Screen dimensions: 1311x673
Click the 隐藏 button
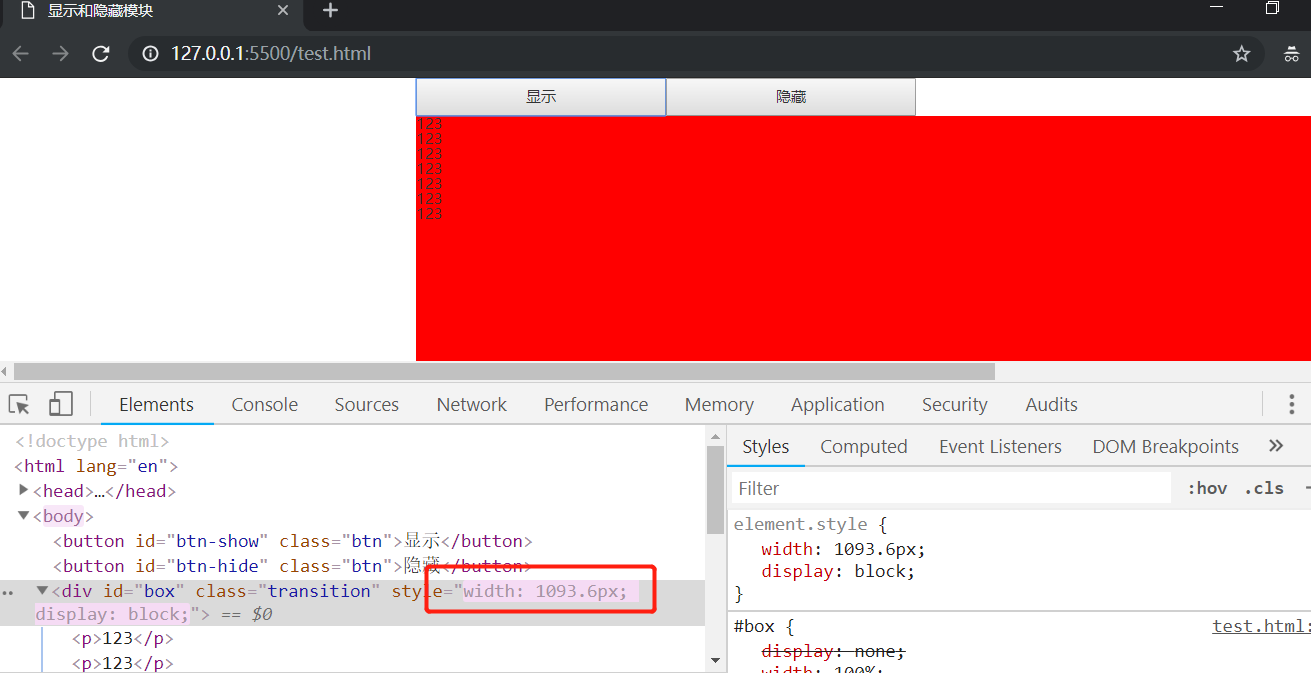tap(791, 97)
